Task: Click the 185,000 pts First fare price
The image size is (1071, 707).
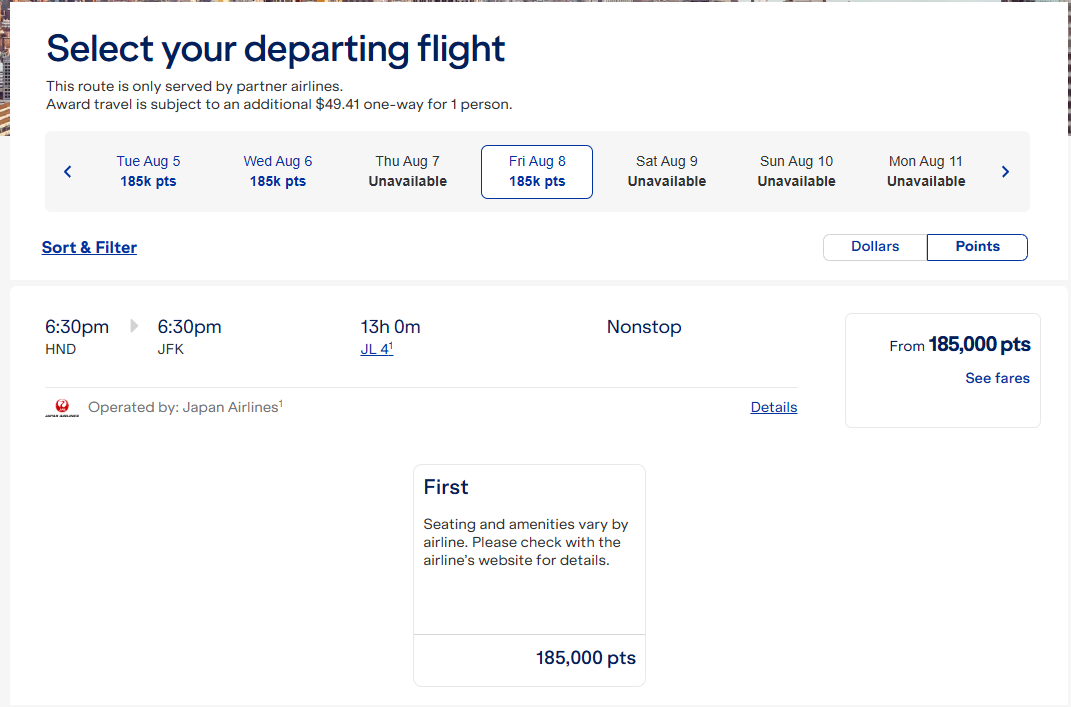Action: click(585, 658)
